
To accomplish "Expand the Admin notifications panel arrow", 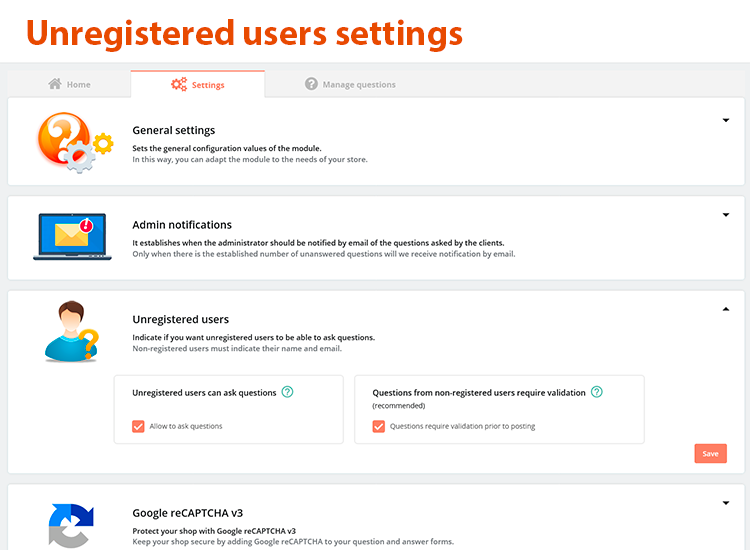I will coord(726,215).
